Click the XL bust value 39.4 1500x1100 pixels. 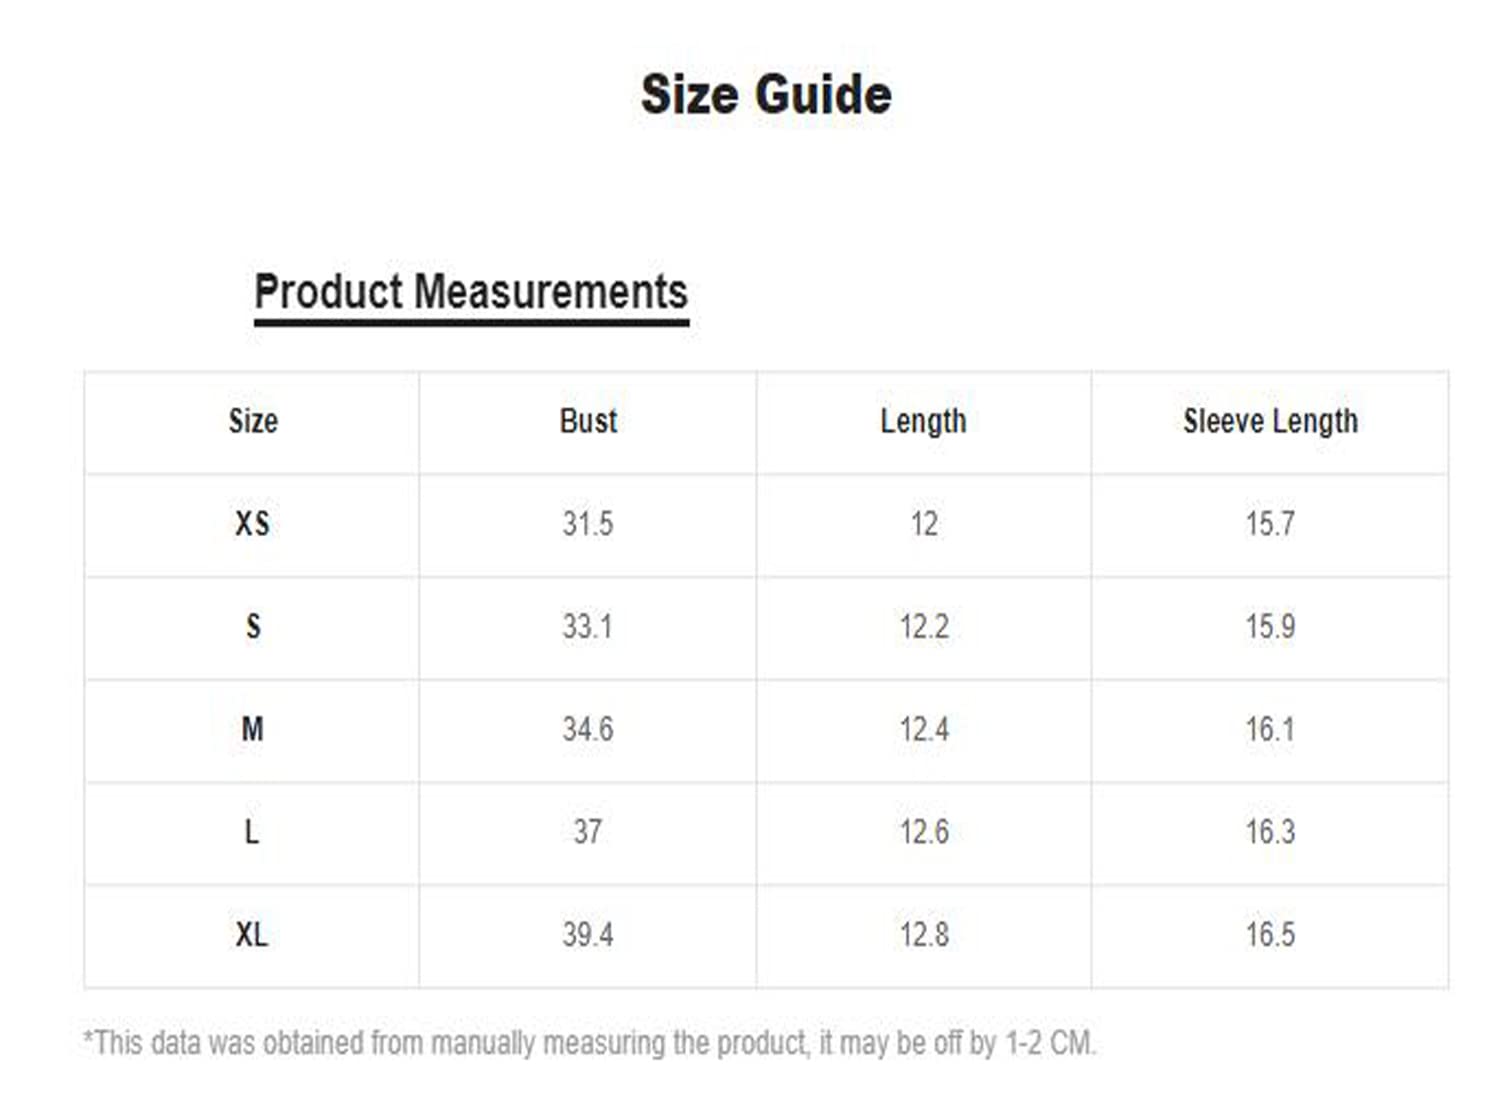(x=587, y=934)
